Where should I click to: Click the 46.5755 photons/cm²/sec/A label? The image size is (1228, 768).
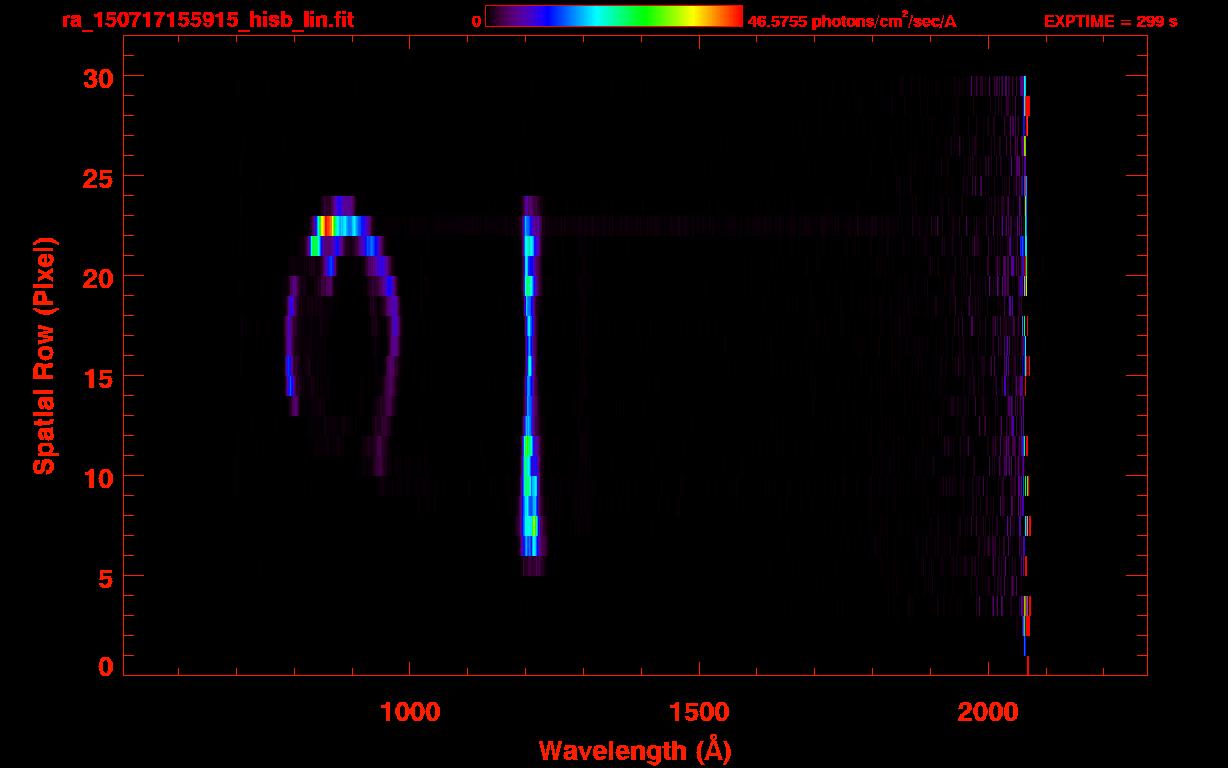point(852,20)
